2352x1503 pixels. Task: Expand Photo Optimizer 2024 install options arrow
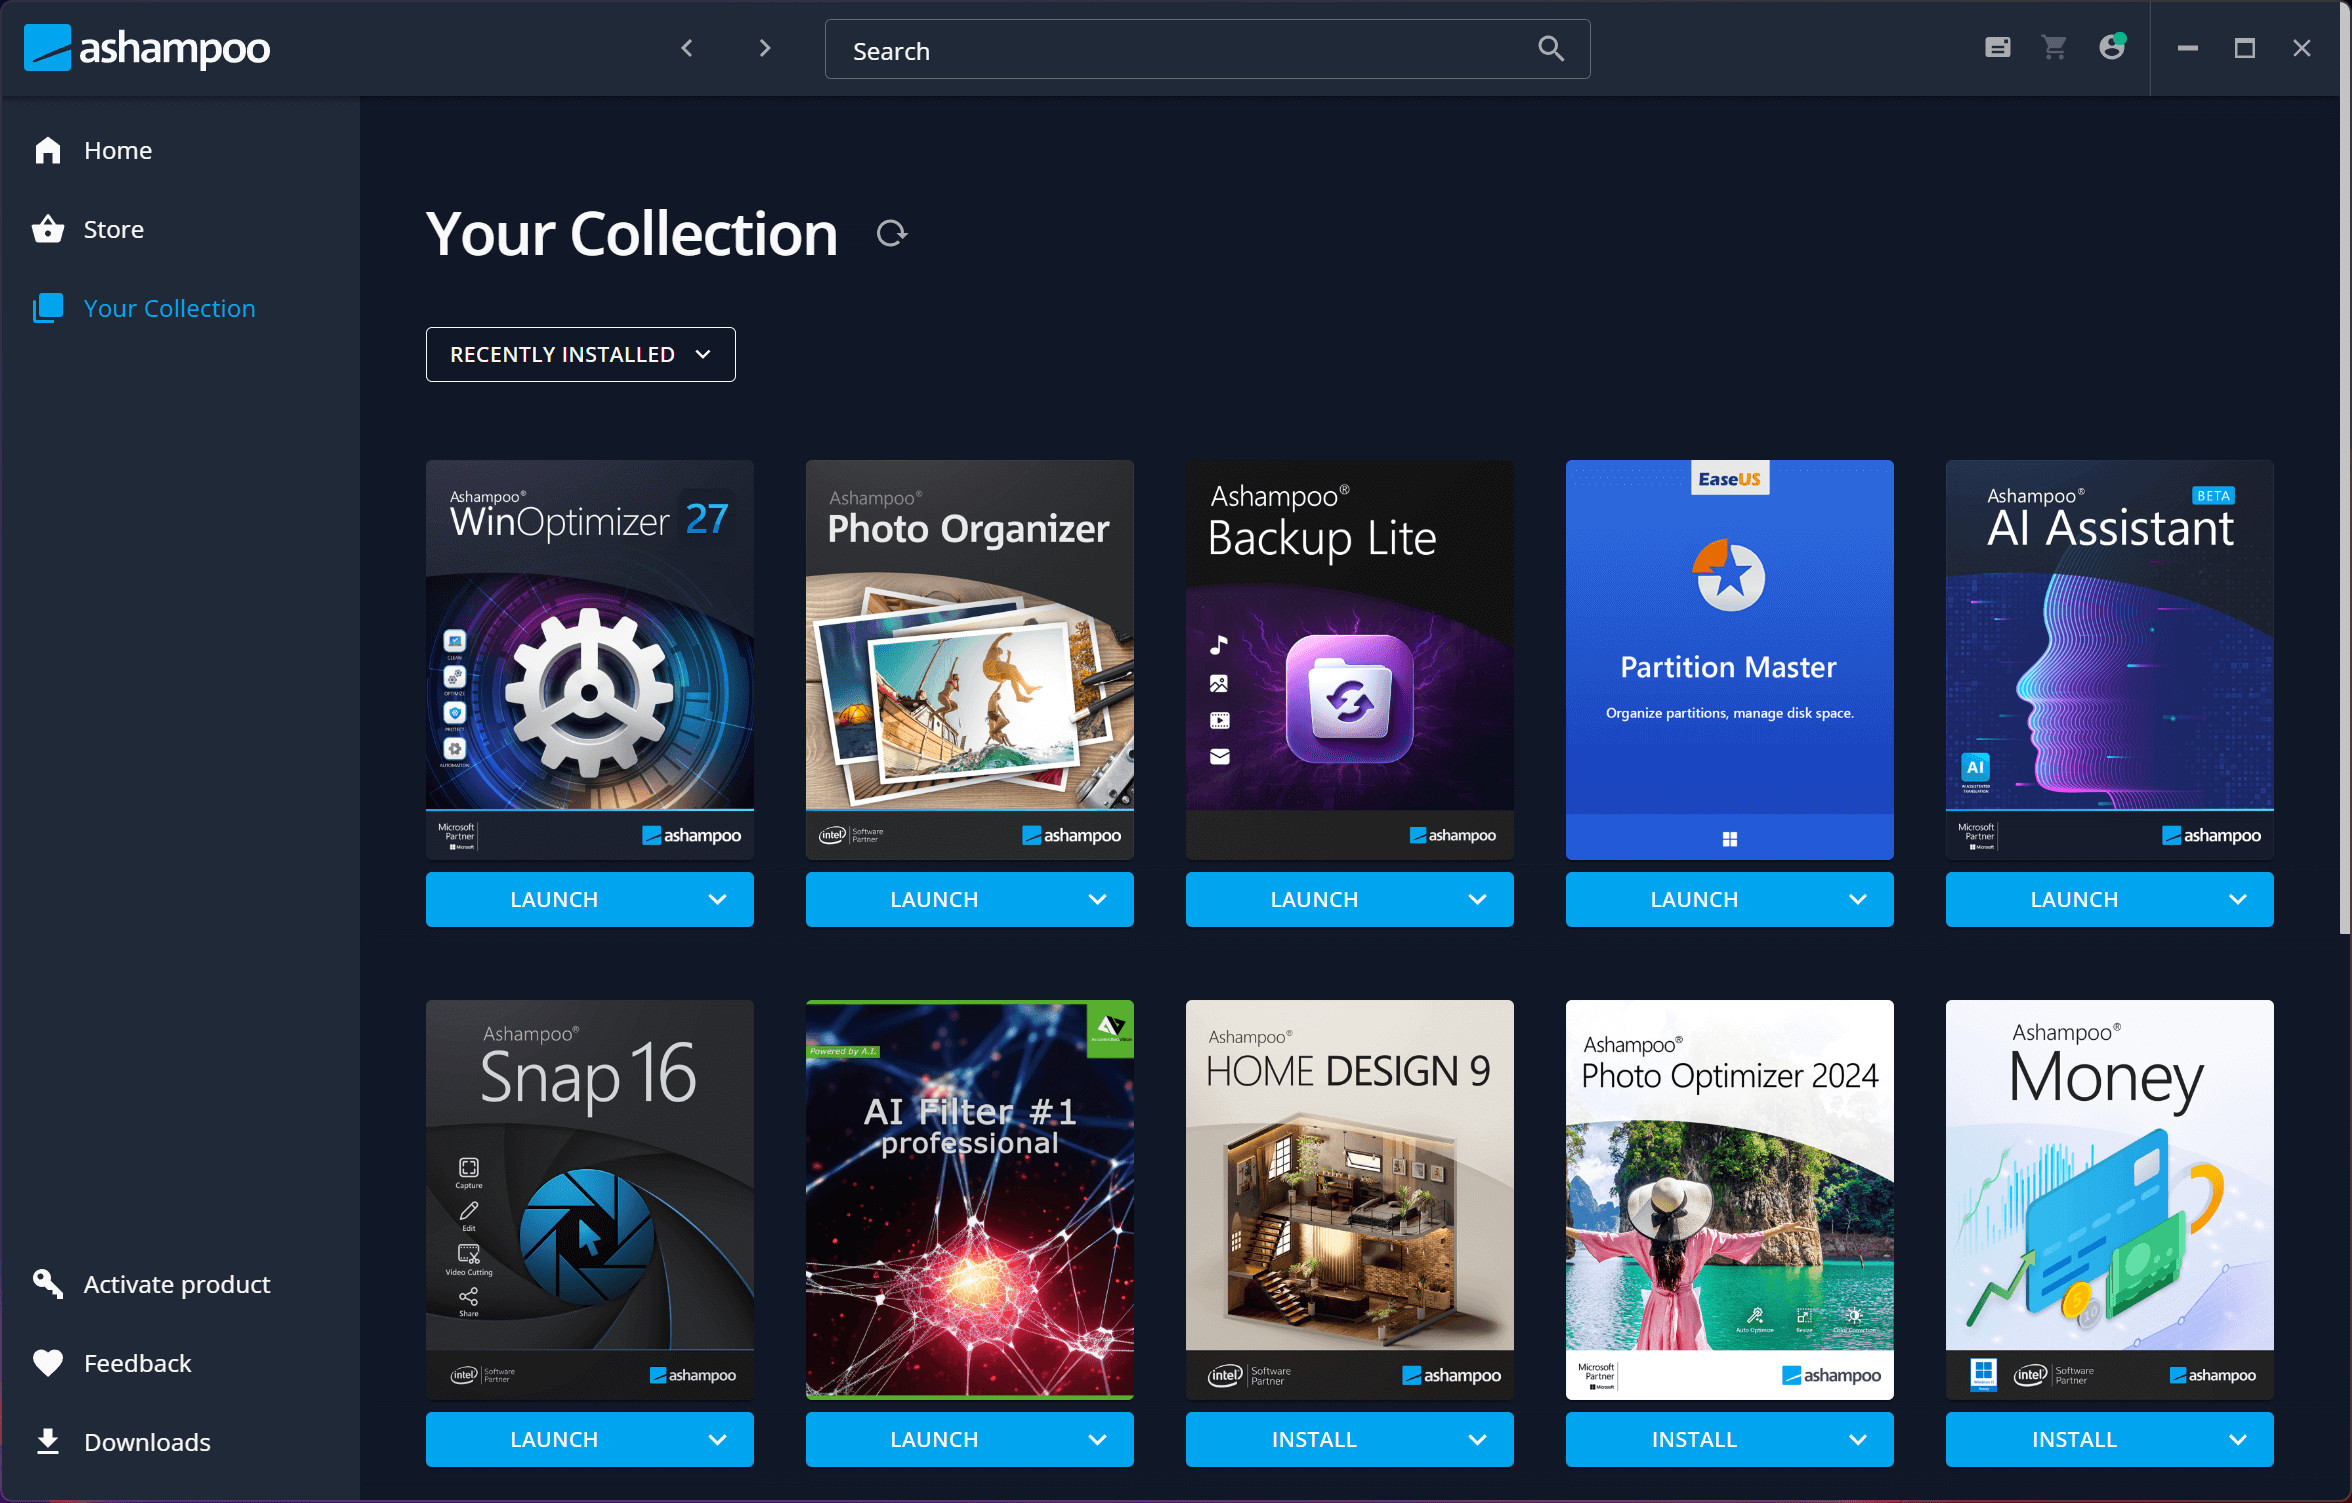click(x=1857, y=1439)
